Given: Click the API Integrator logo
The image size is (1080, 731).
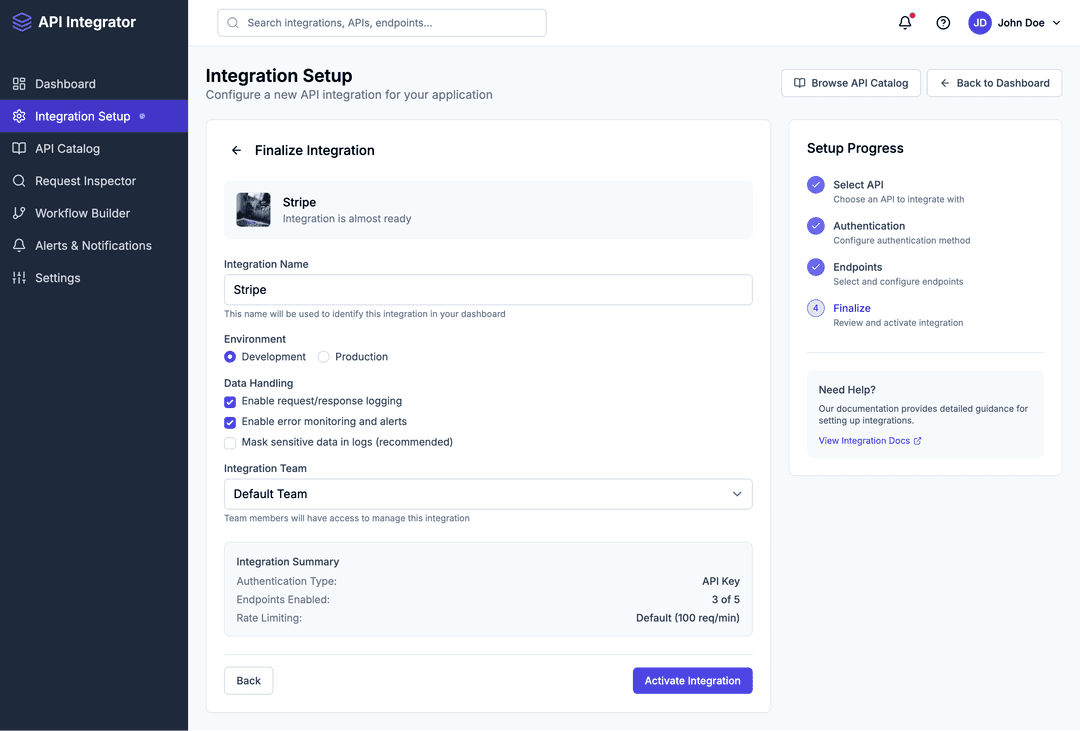Looking at the screenshot, I should [x=76, y=21].
